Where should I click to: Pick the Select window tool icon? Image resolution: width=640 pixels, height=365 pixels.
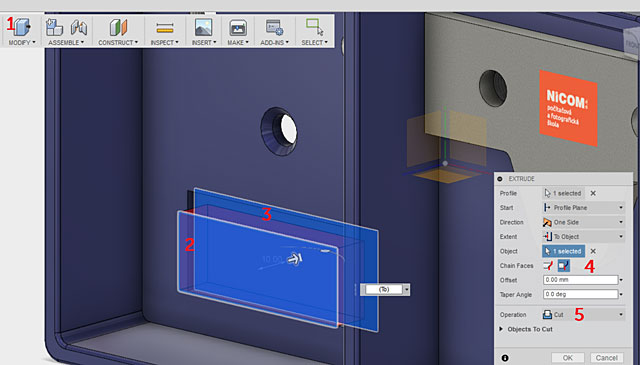(314, 27)
